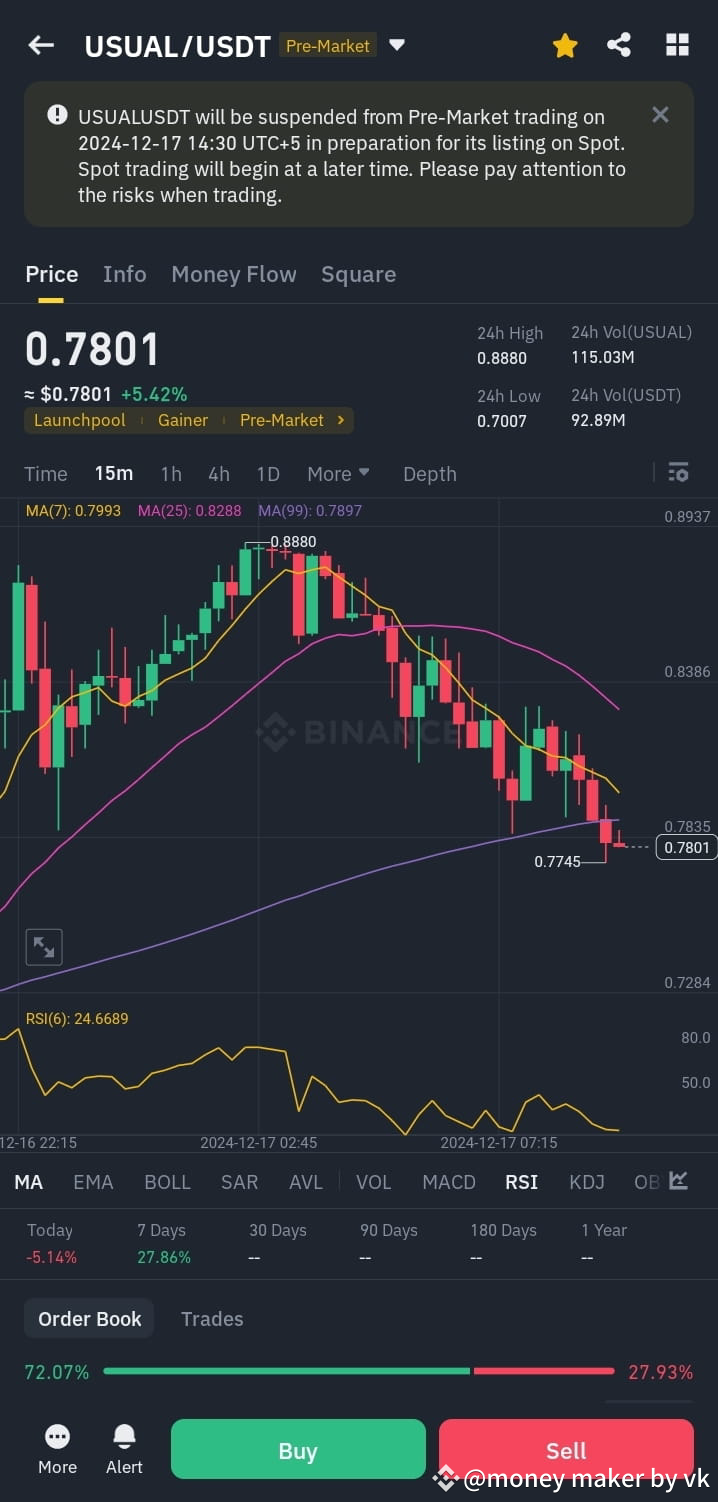The width and height of the screenshot is (718, 1502).
Task: Toggle the MA indicator
Action: pos(28,1182)
